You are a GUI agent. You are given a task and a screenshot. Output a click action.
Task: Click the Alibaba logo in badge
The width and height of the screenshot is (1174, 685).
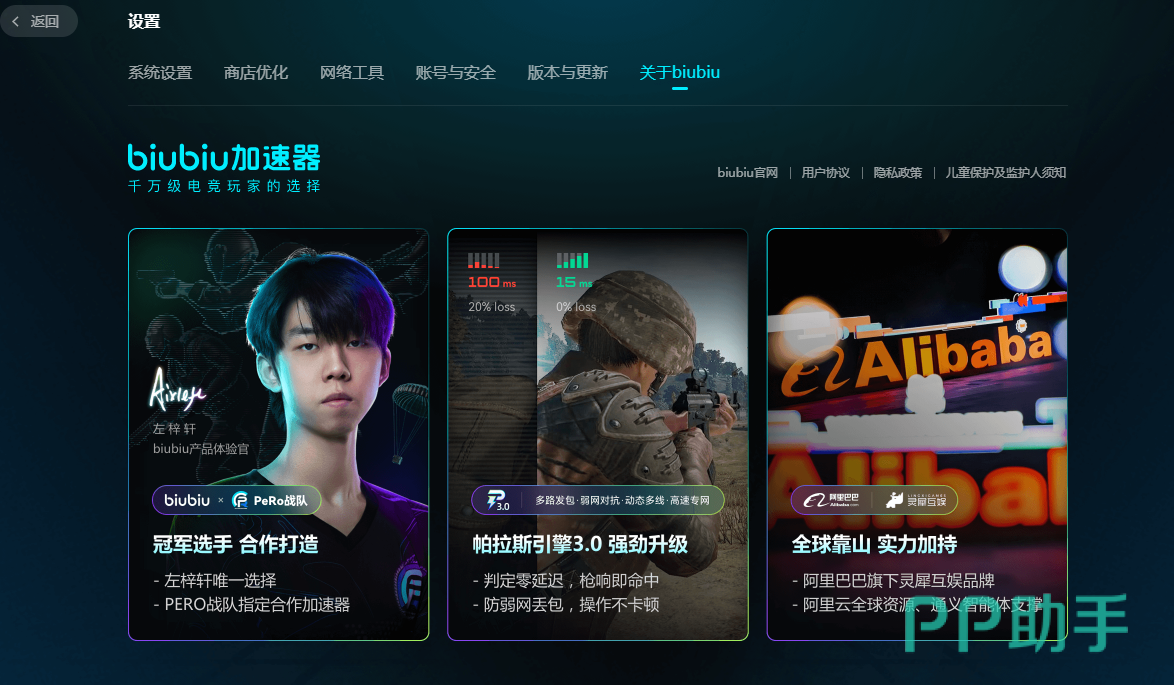click(x=830, y=500)
